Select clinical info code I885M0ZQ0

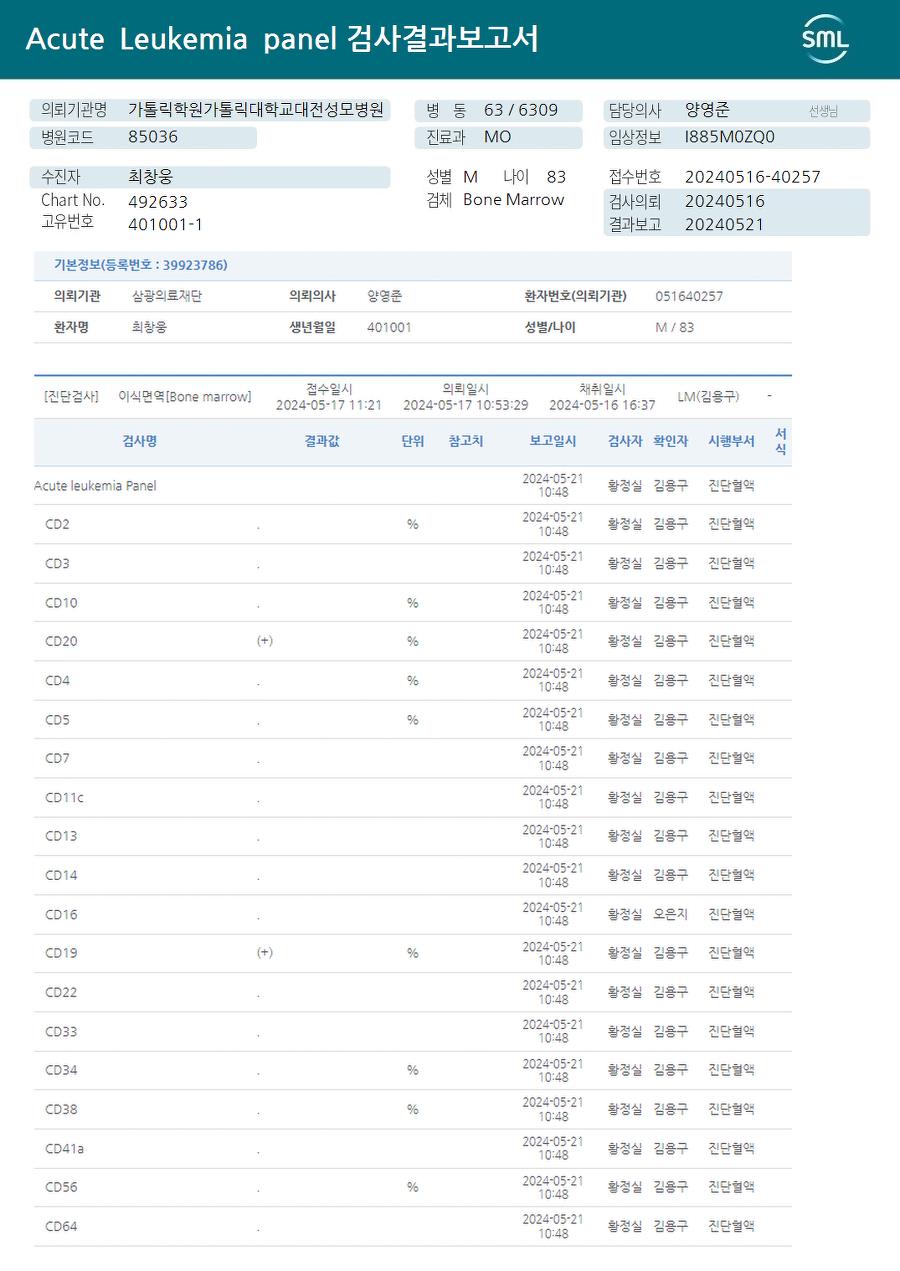[x=730, y=137]
